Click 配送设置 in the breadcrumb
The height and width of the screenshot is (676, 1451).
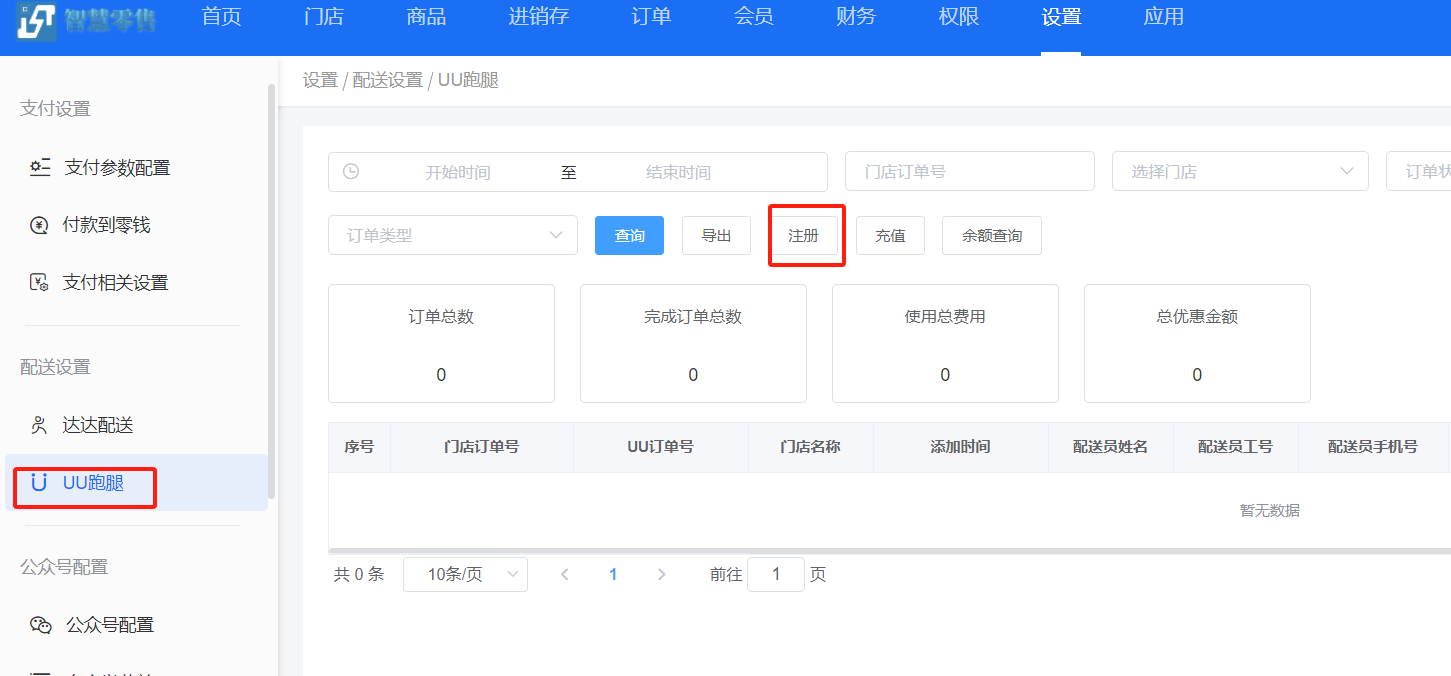[x=388, y=80]
